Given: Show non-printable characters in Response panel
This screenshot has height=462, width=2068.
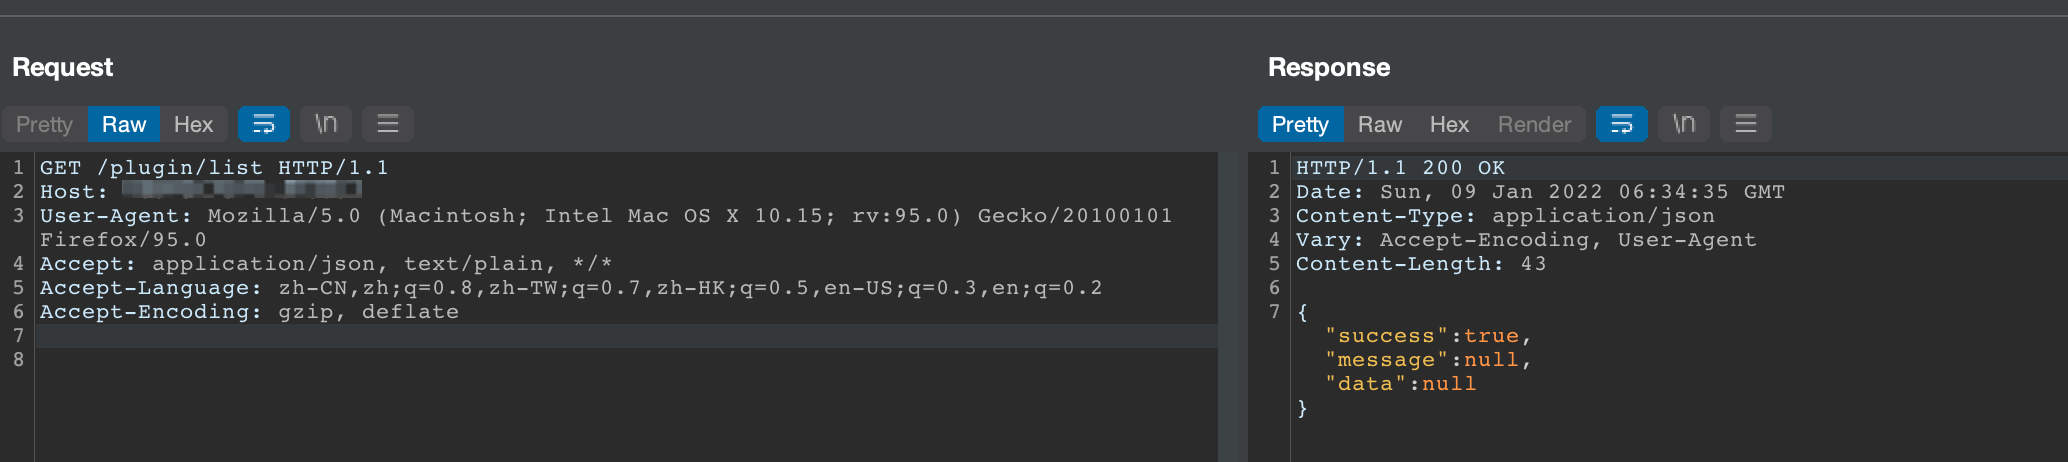Looking at the screenshot, I should point(1684,124).
